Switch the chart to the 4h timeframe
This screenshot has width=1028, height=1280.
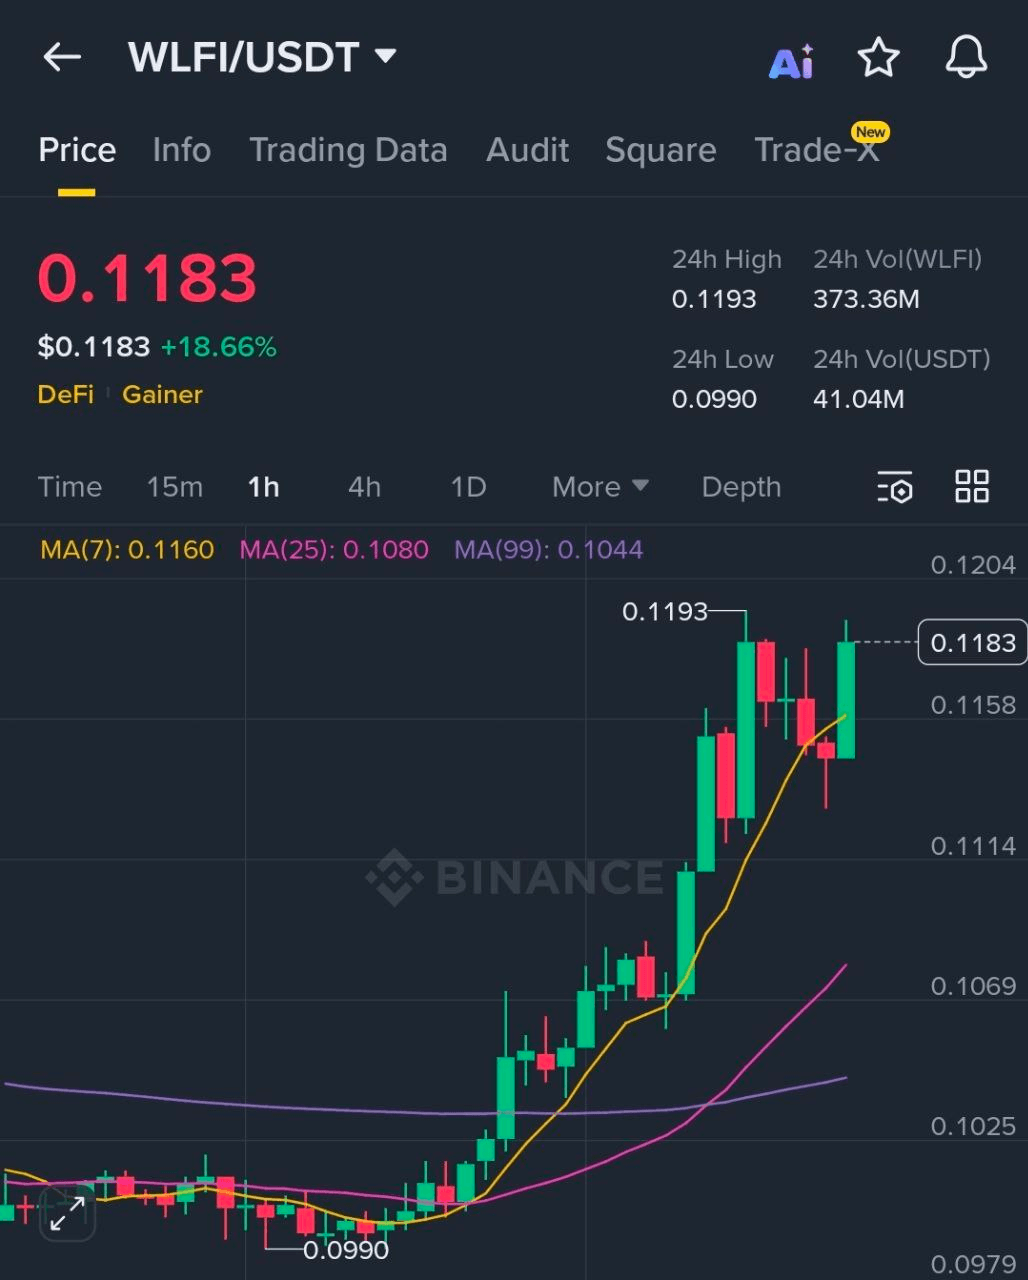click(363, 488)
